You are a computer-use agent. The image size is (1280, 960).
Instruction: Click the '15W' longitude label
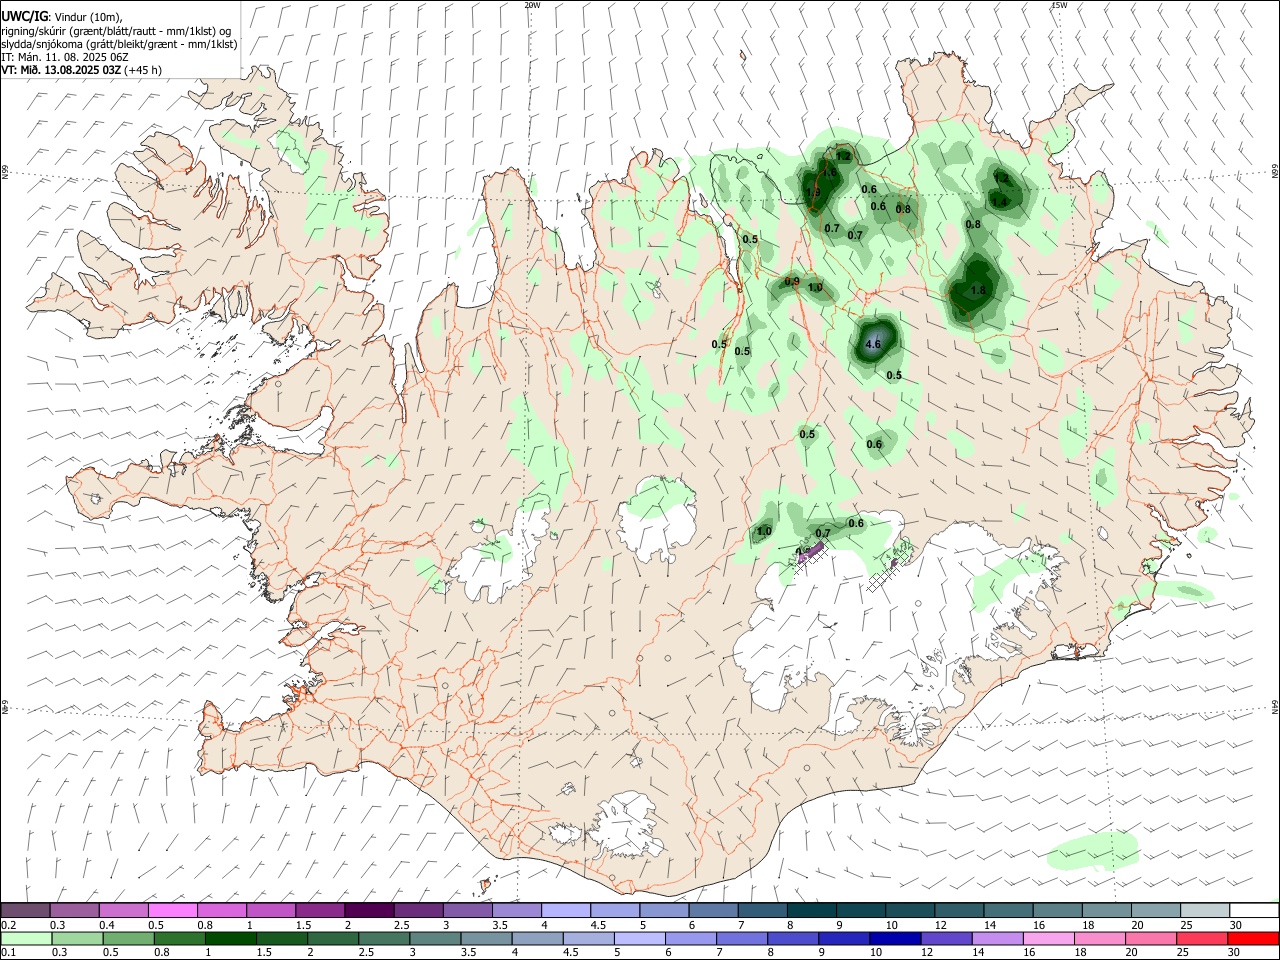1059,5
